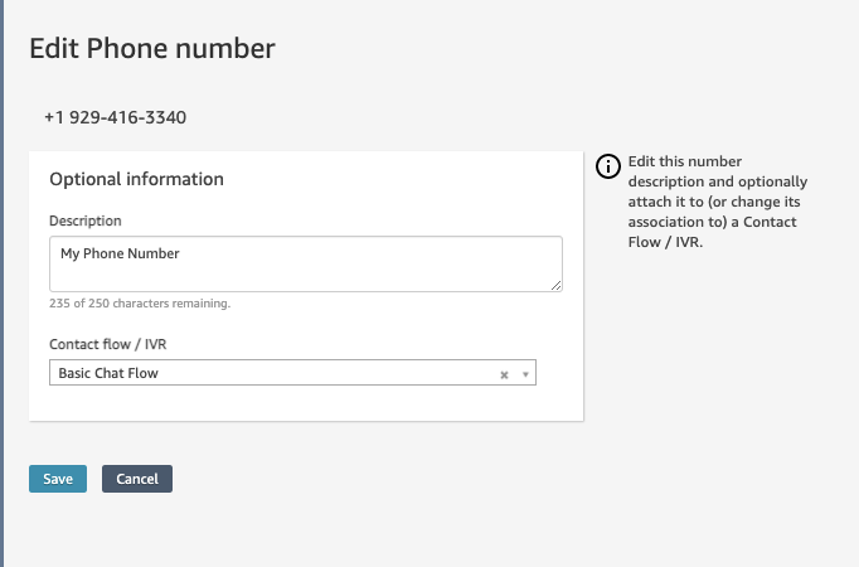This screenshot has height=568, width=860.
Task: Focus the Description text area
Action: click(305, 264)
